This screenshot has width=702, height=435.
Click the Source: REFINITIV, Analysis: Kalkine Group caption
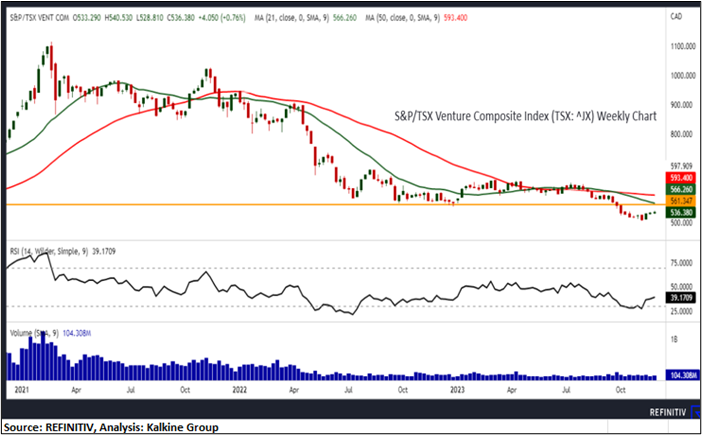(111, 427)
